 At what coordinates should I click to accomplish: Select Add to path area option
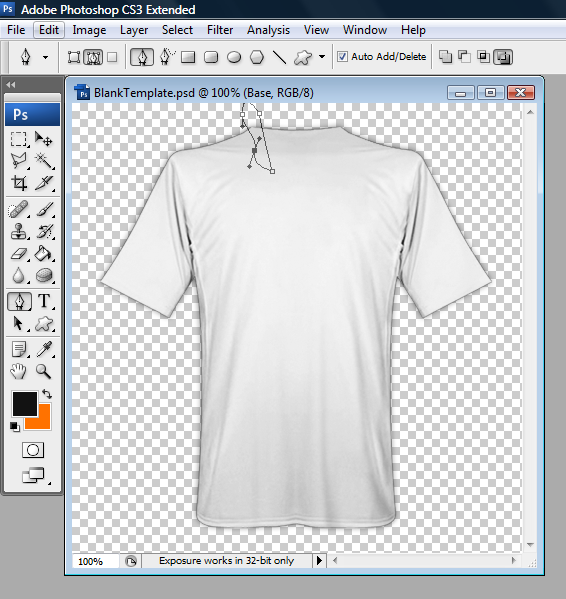click(x=445, y=57)
